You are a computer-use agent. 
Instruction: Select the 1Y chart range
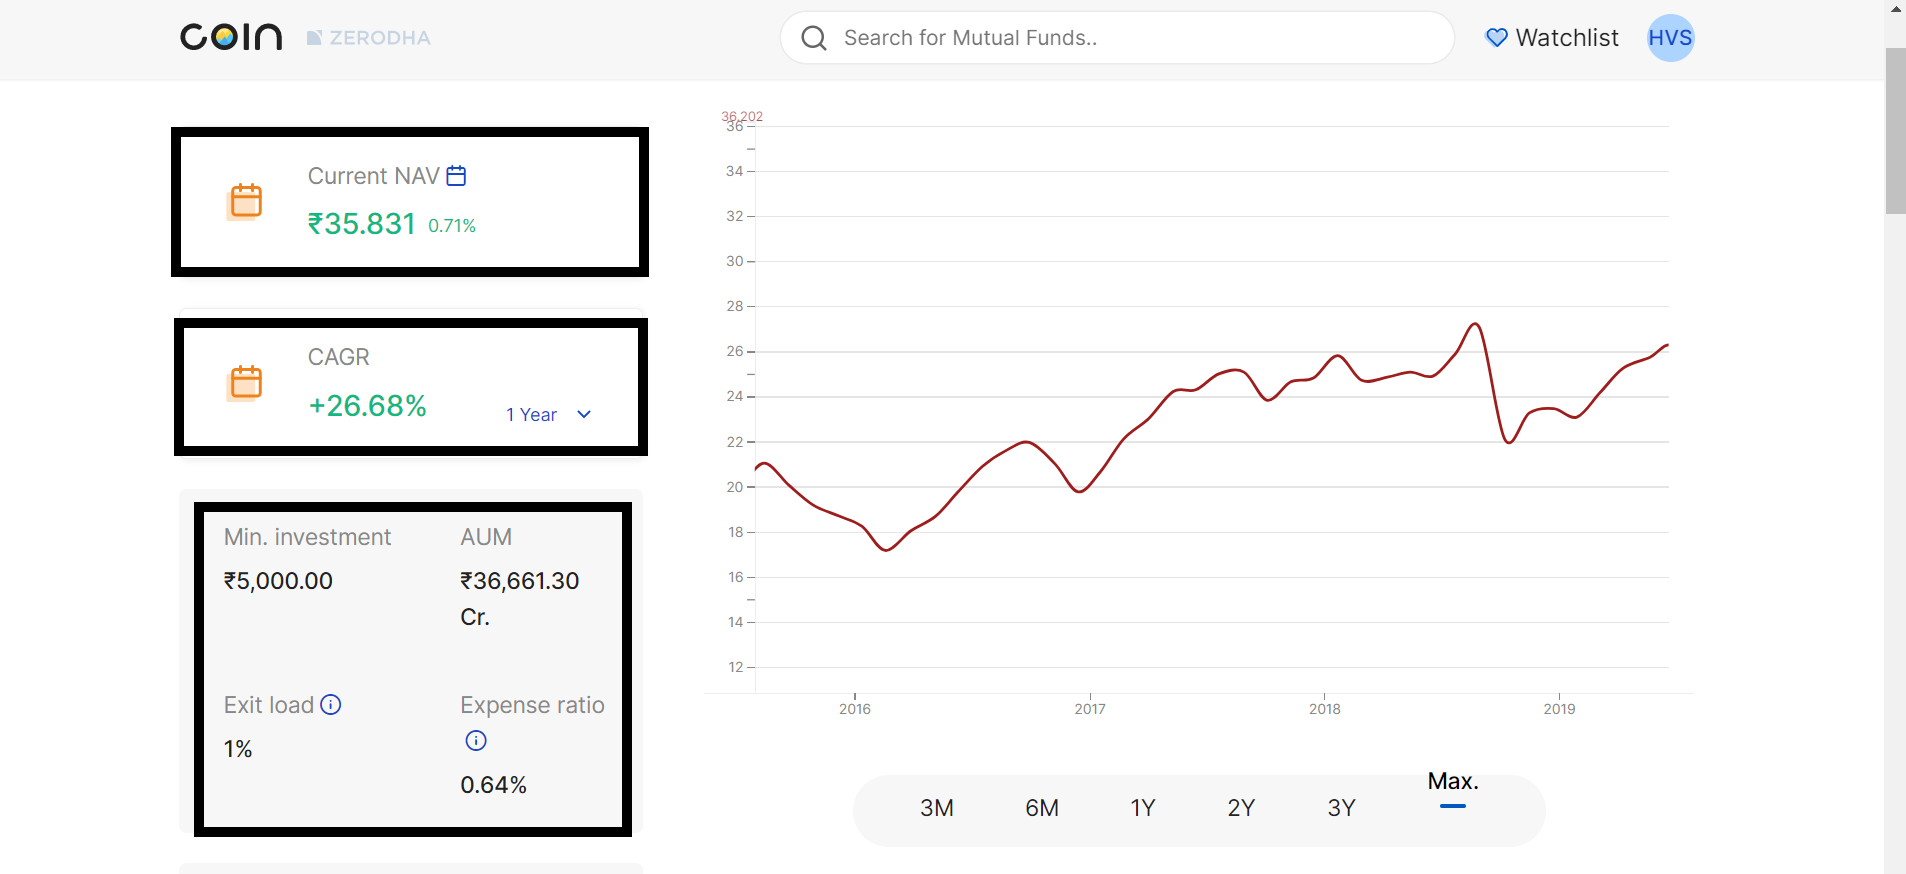click(x=1143, y=808)
